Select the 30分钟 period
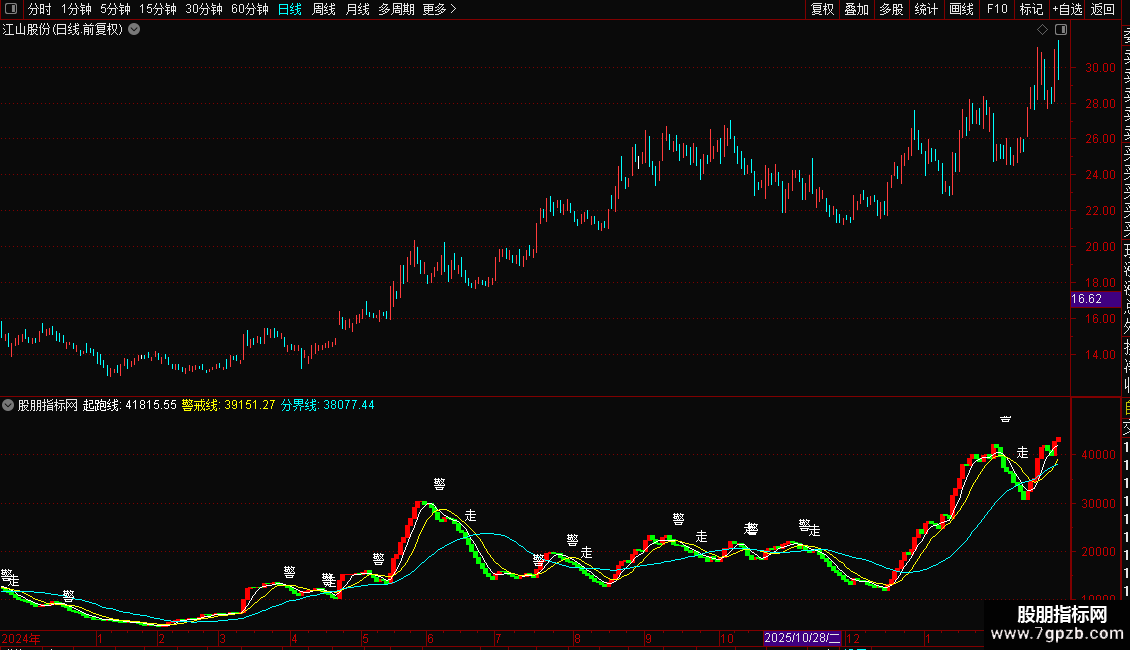1130x650 pixels. click(x=204, y=9)
